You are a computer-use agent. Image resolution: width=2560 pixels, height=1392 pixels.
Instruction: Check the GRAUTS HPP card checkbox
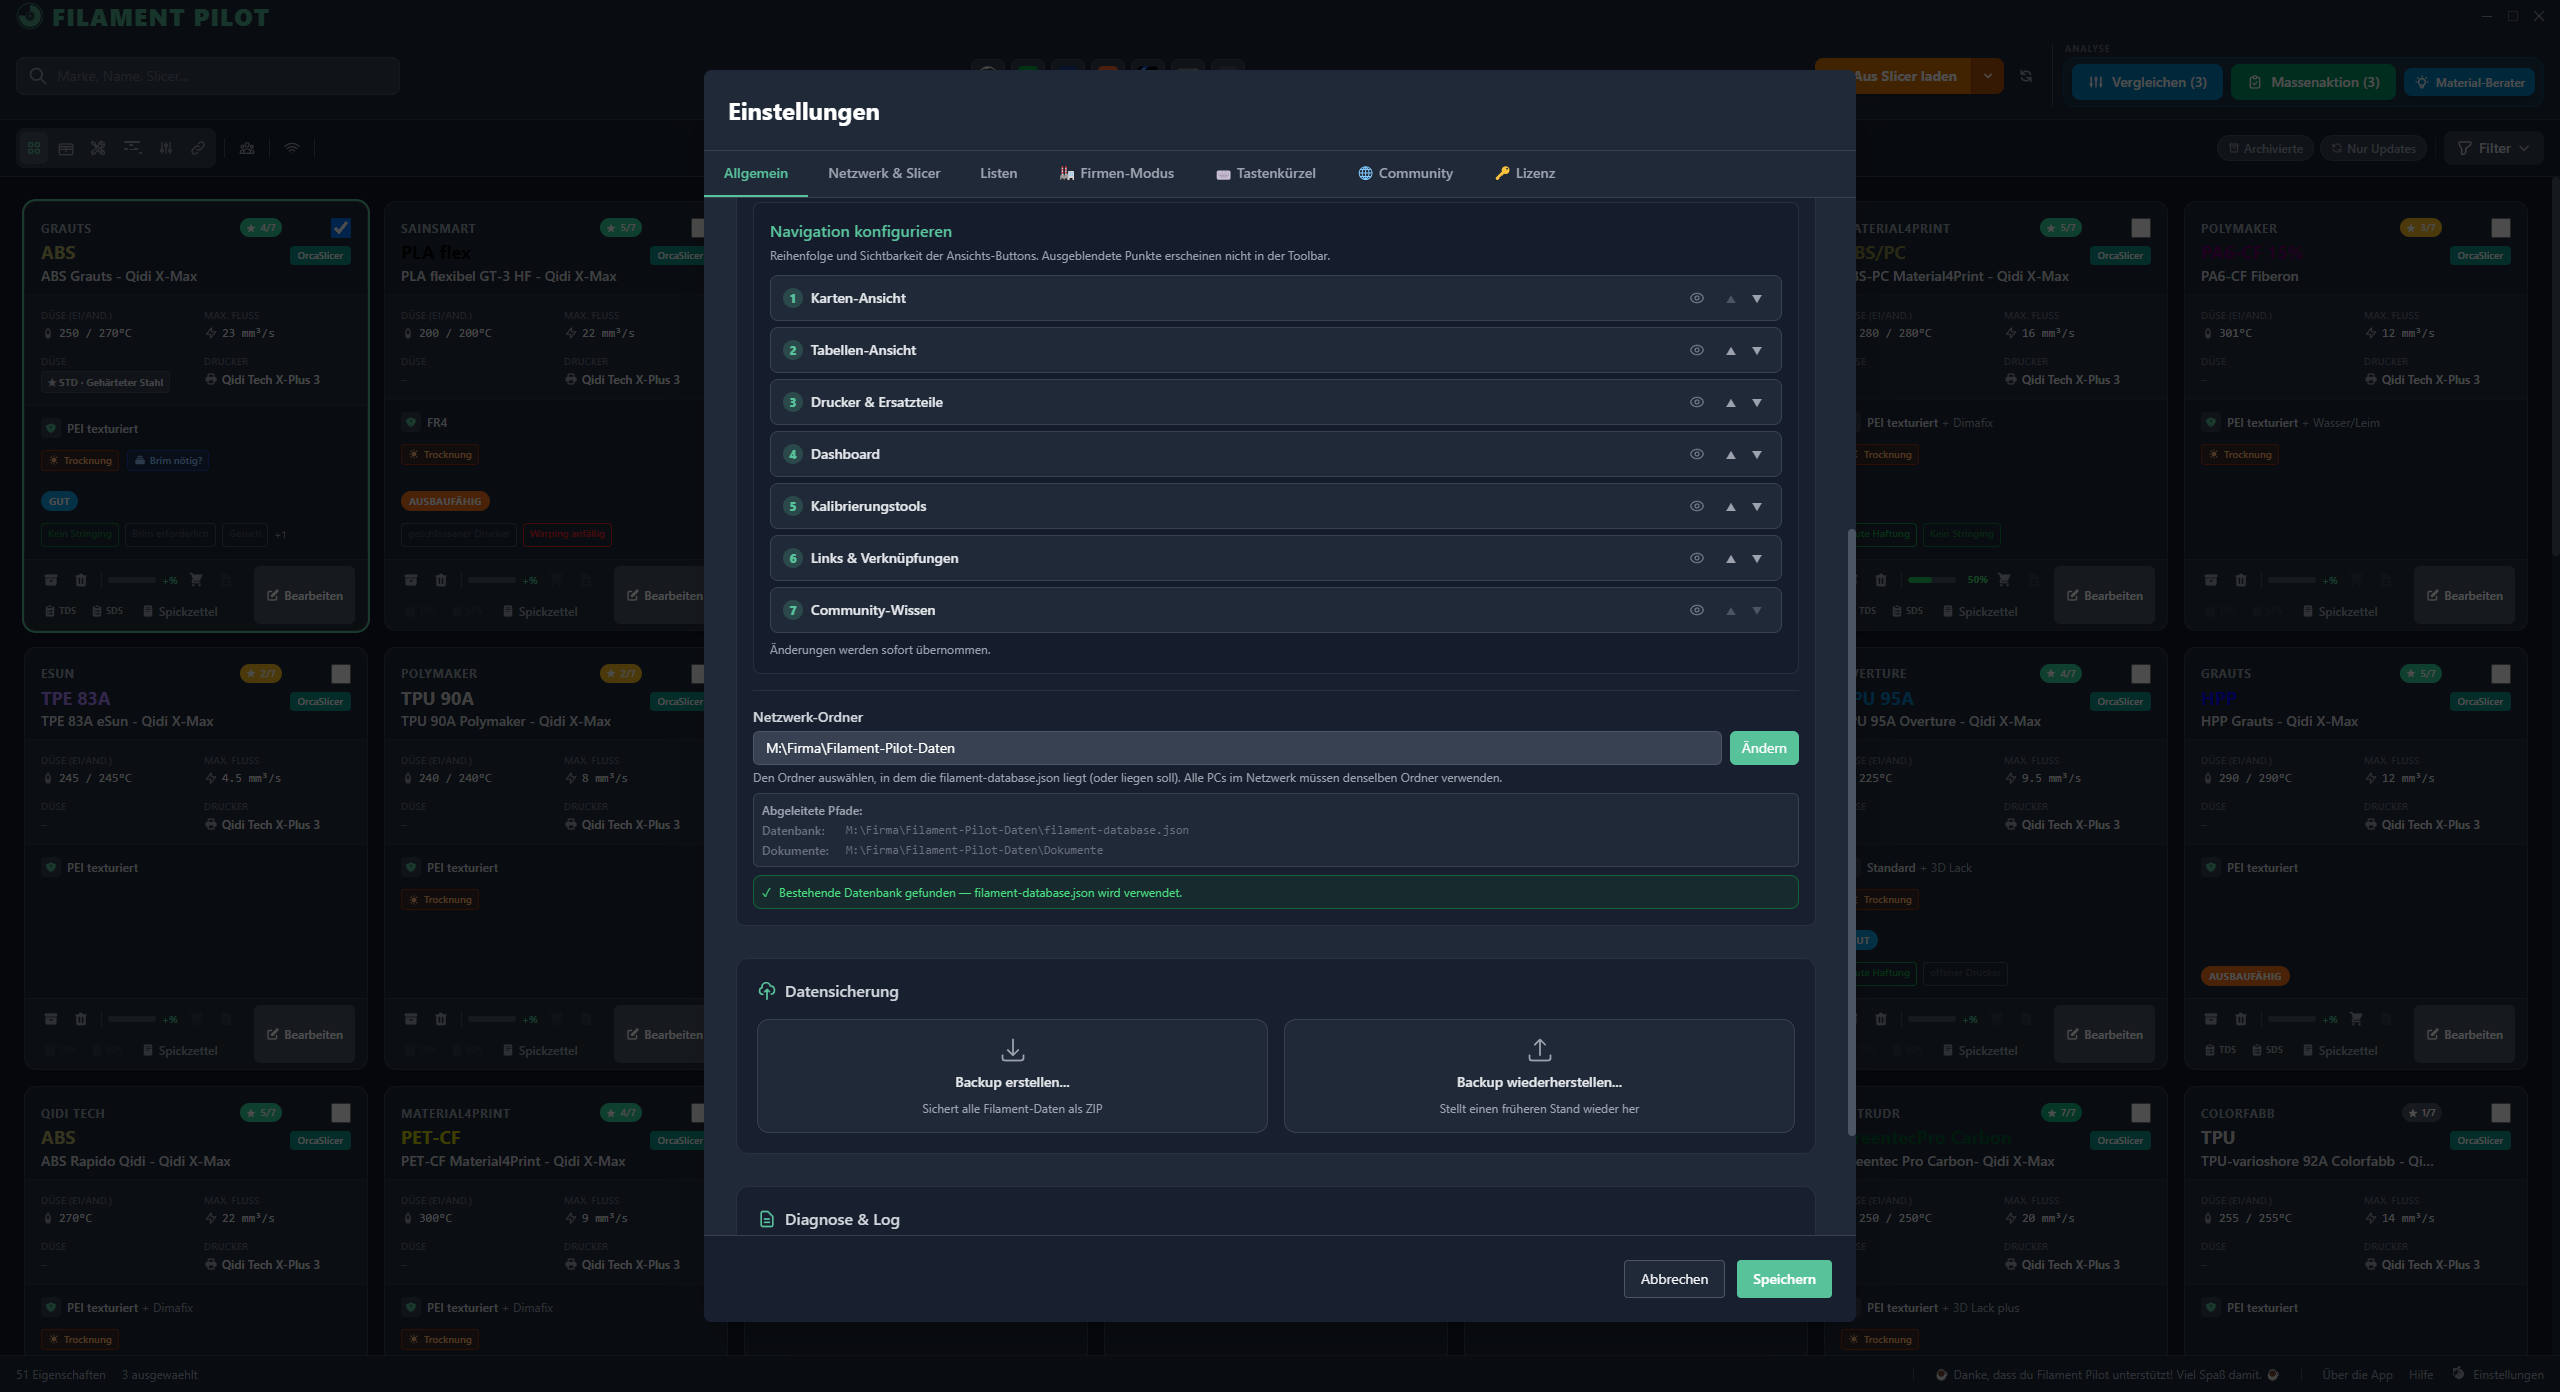(x=2501, y=674)
